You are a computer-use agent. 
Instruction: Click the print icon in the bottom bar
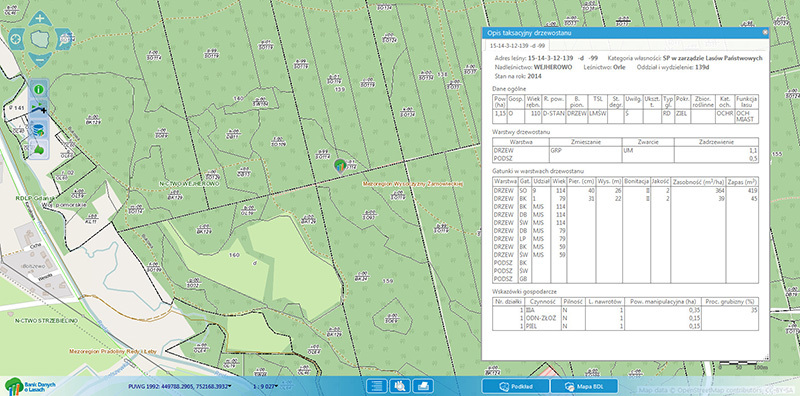pos(423,386)
